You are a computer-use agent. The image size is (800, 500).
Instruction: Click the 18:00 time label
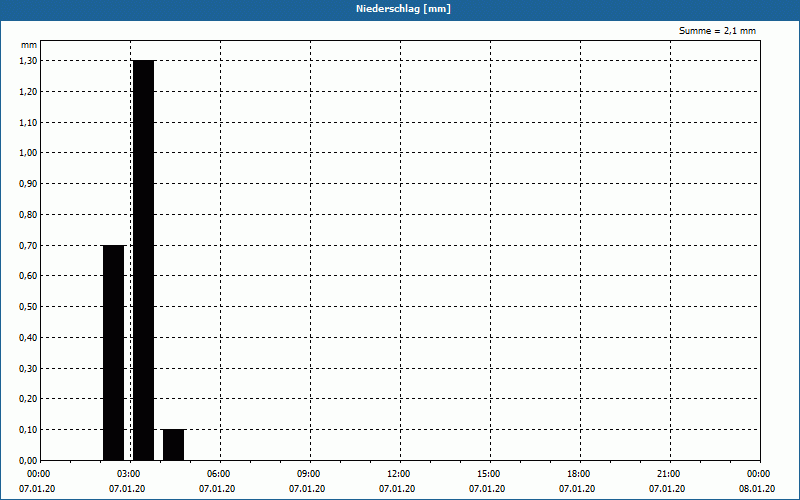[x=579, y=474]
